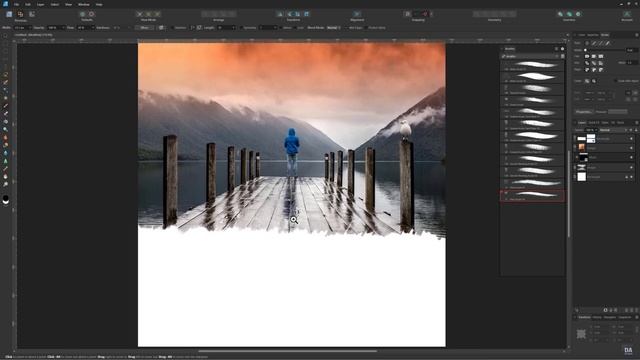Select the Artistic Text tool in tools panel
Screen dimensions: 640x360
pyautogui.click(x=6, y=161)
